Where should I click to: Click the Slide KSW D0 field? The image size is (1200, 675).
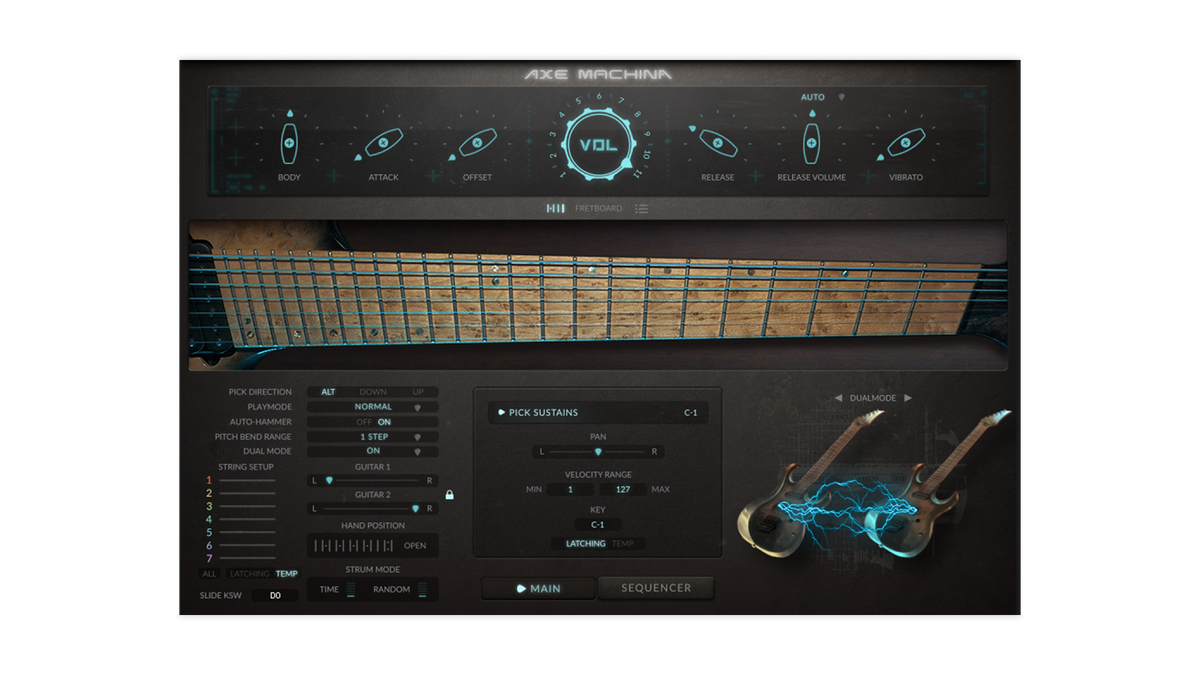[275, 595]
